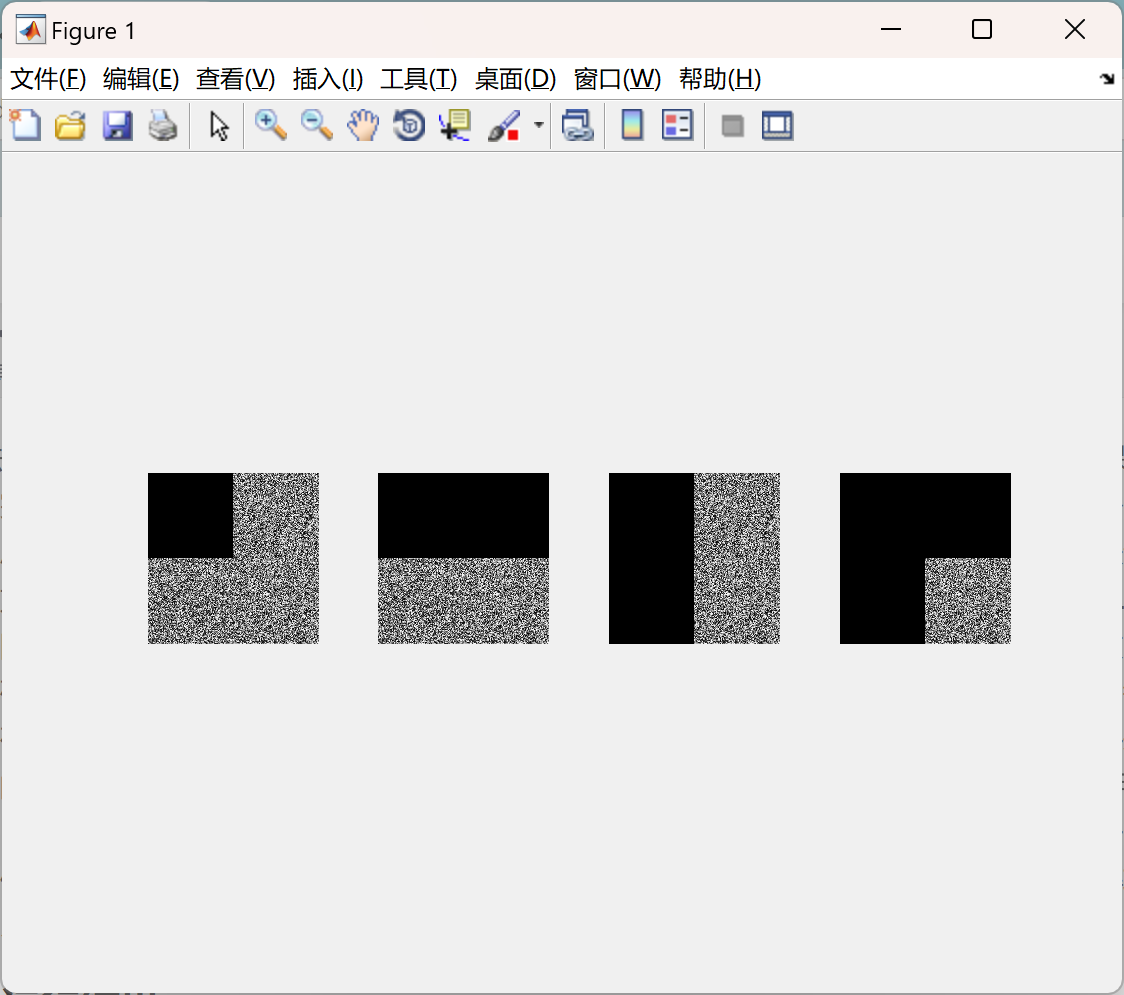The image size is (1124, 995).
Task: Select the third image with black left half
Action: pyautogui.click(x=694, y=558)
